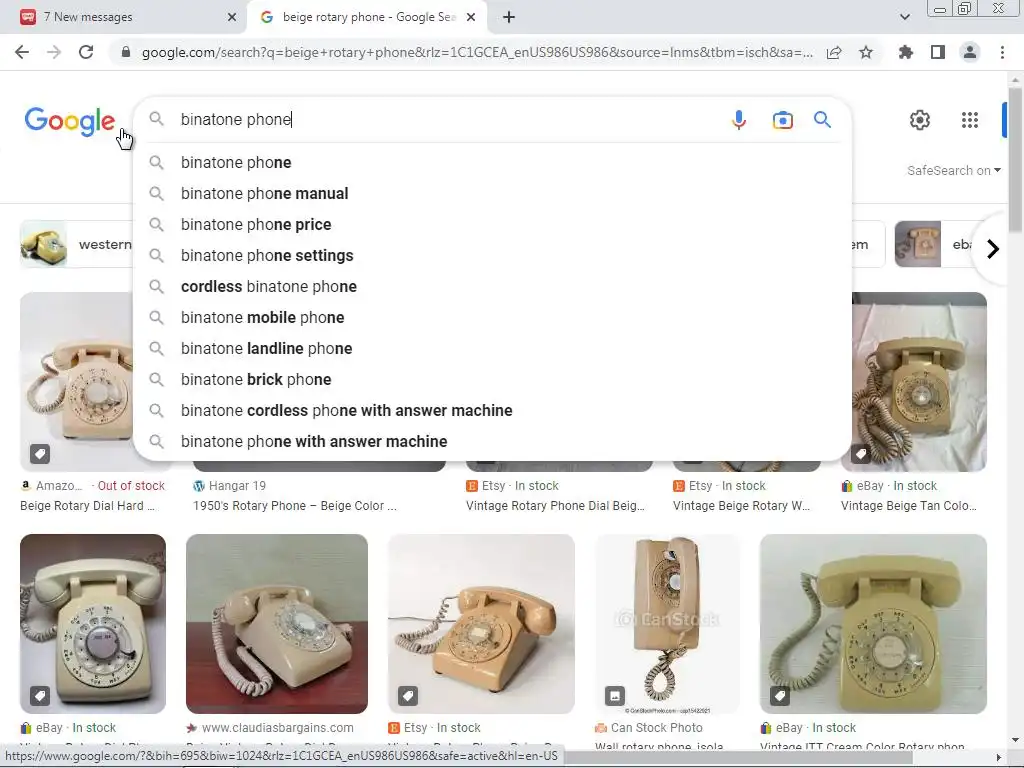
Task: Choose 'binatone phone with answer machine' suggestion
Action: pyautogui.click(x=492, y=441)
